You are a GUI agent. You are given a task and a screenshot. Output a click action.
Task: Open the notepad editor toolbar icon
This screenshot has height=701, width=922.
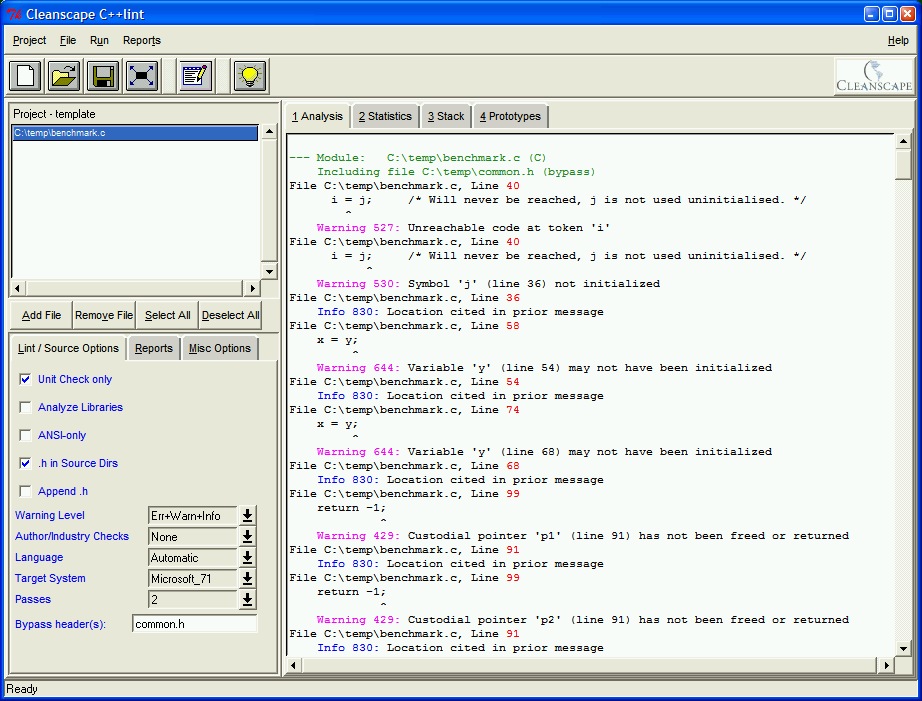click(196, 76)
